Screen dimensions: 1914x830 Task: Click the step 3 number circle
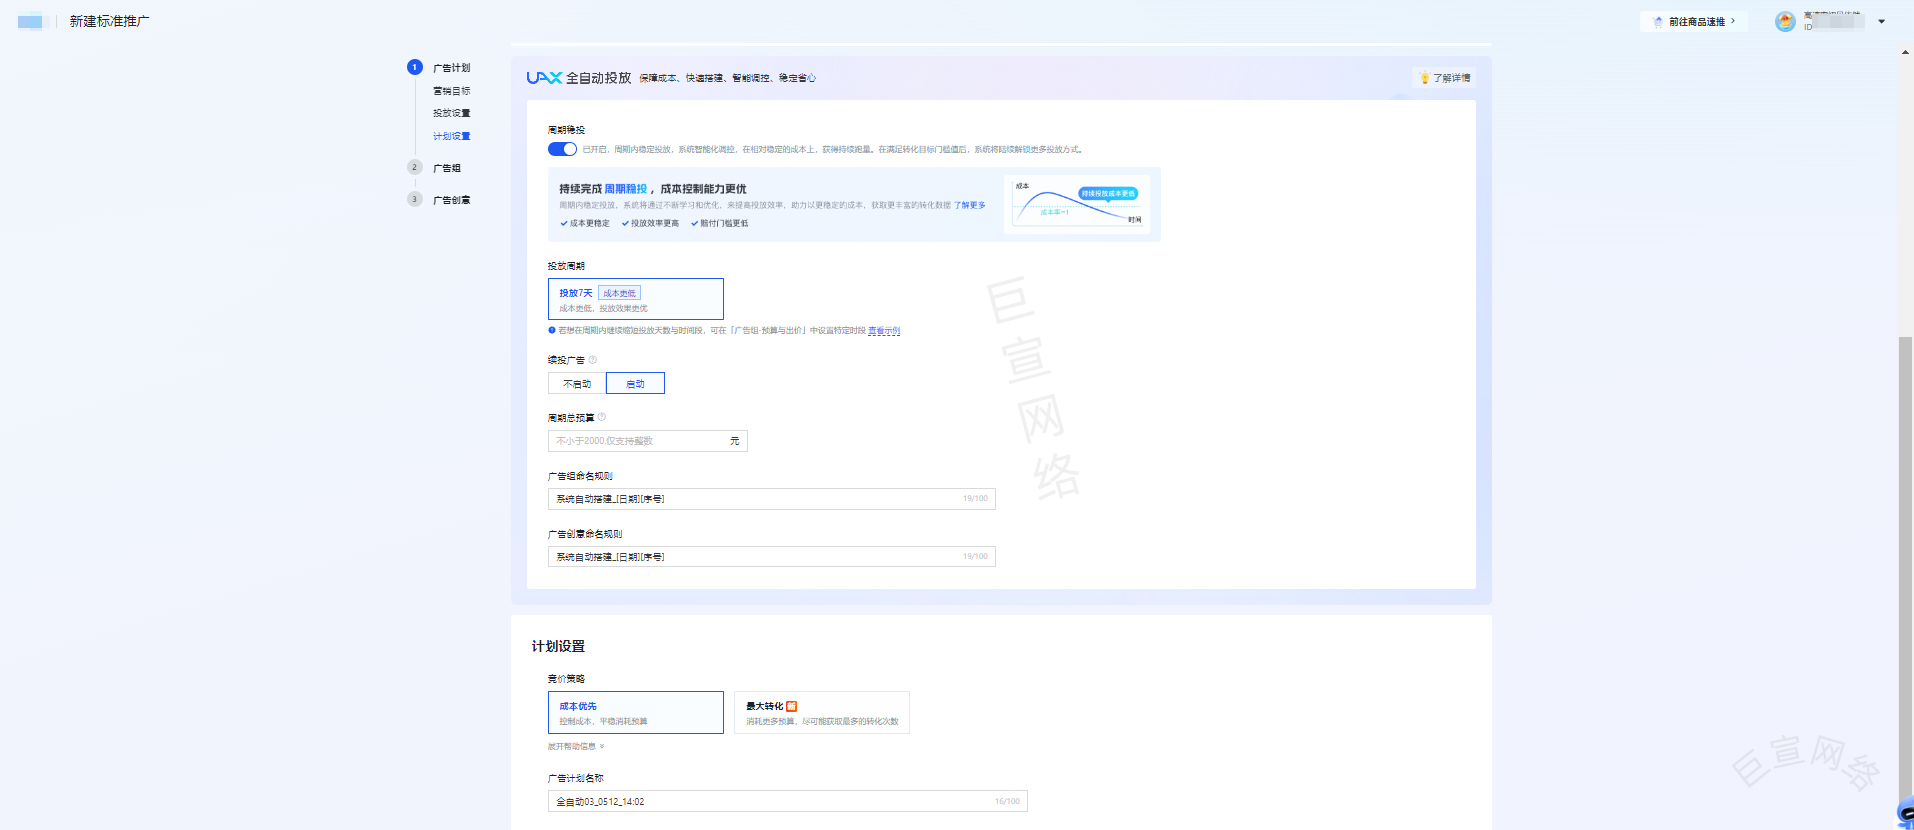coord(415,199)
